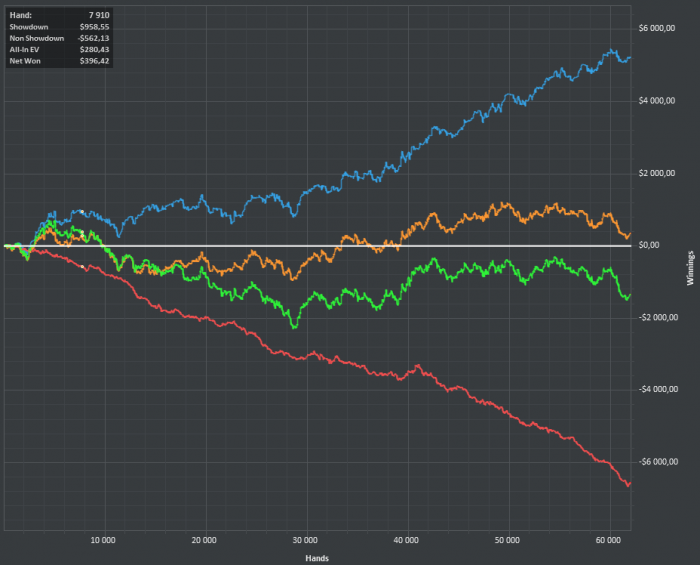This screenshot has height=565, width=700.
Task: Click the -$4 000,00 y-axis label
Action: click(x=658, y=389)
